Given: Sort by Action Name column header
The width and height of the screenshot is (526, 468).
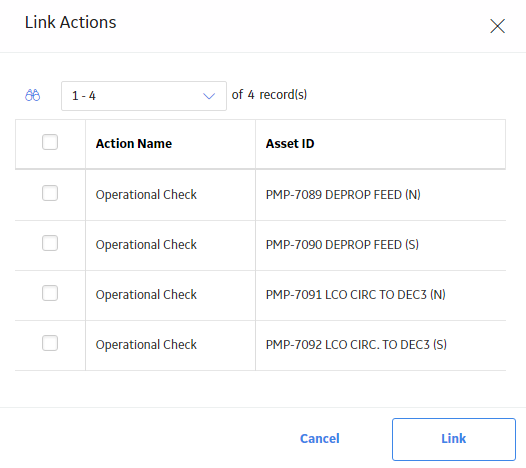Looking at the screenshot, I should coord(134,144).
